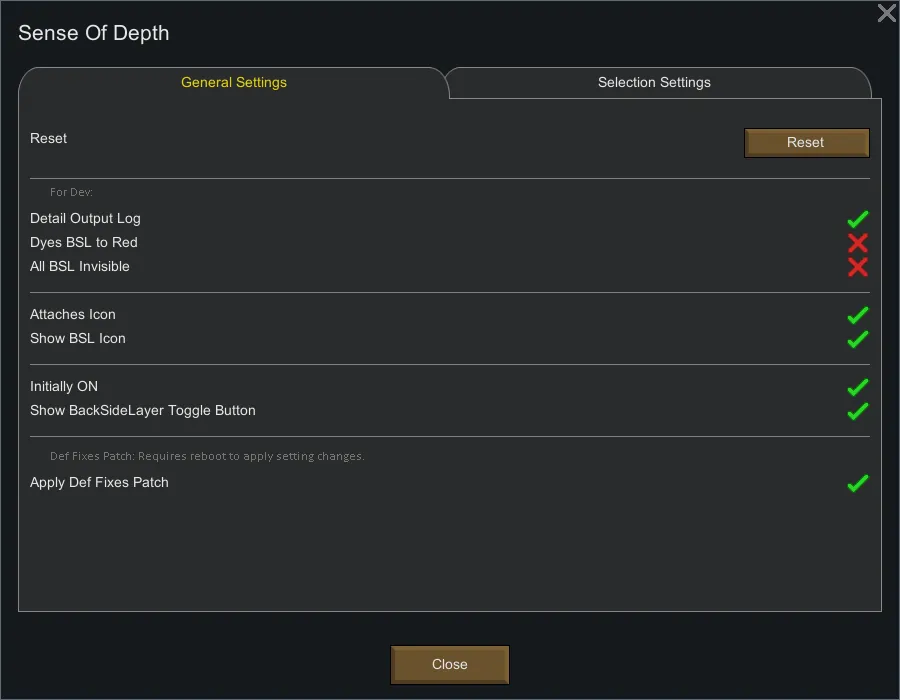This screenshot has width=900, height=700.
Task: Click the 'Apply Def Fixes Patch' label
Action: coord(99,483)
